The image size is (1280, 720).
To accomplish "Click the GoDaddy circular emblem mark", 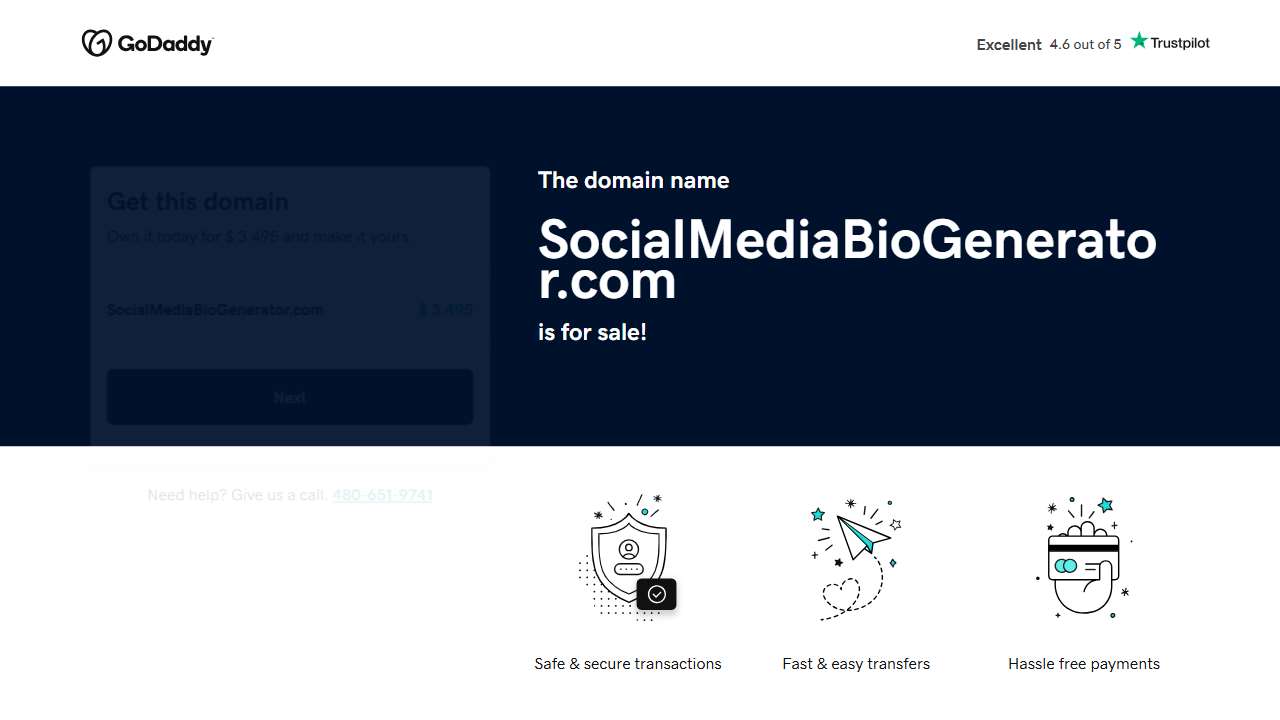I will click(x=97, y=43).
